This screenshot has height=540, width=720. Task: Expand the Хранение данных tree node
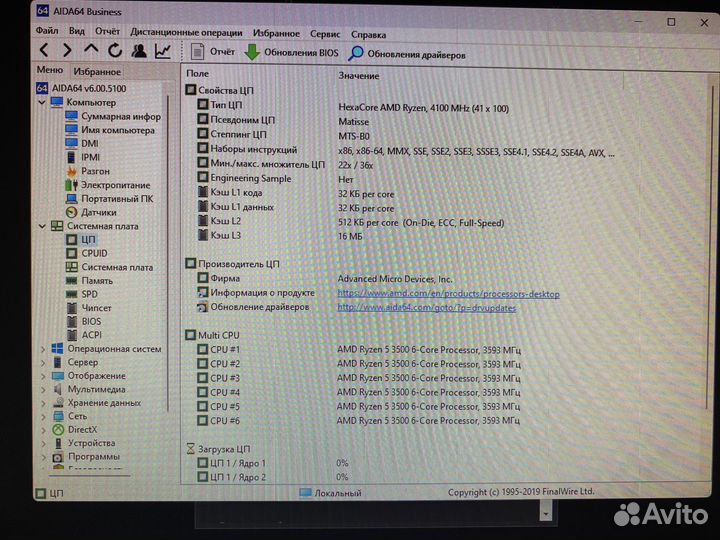click(x=43, y=403)
